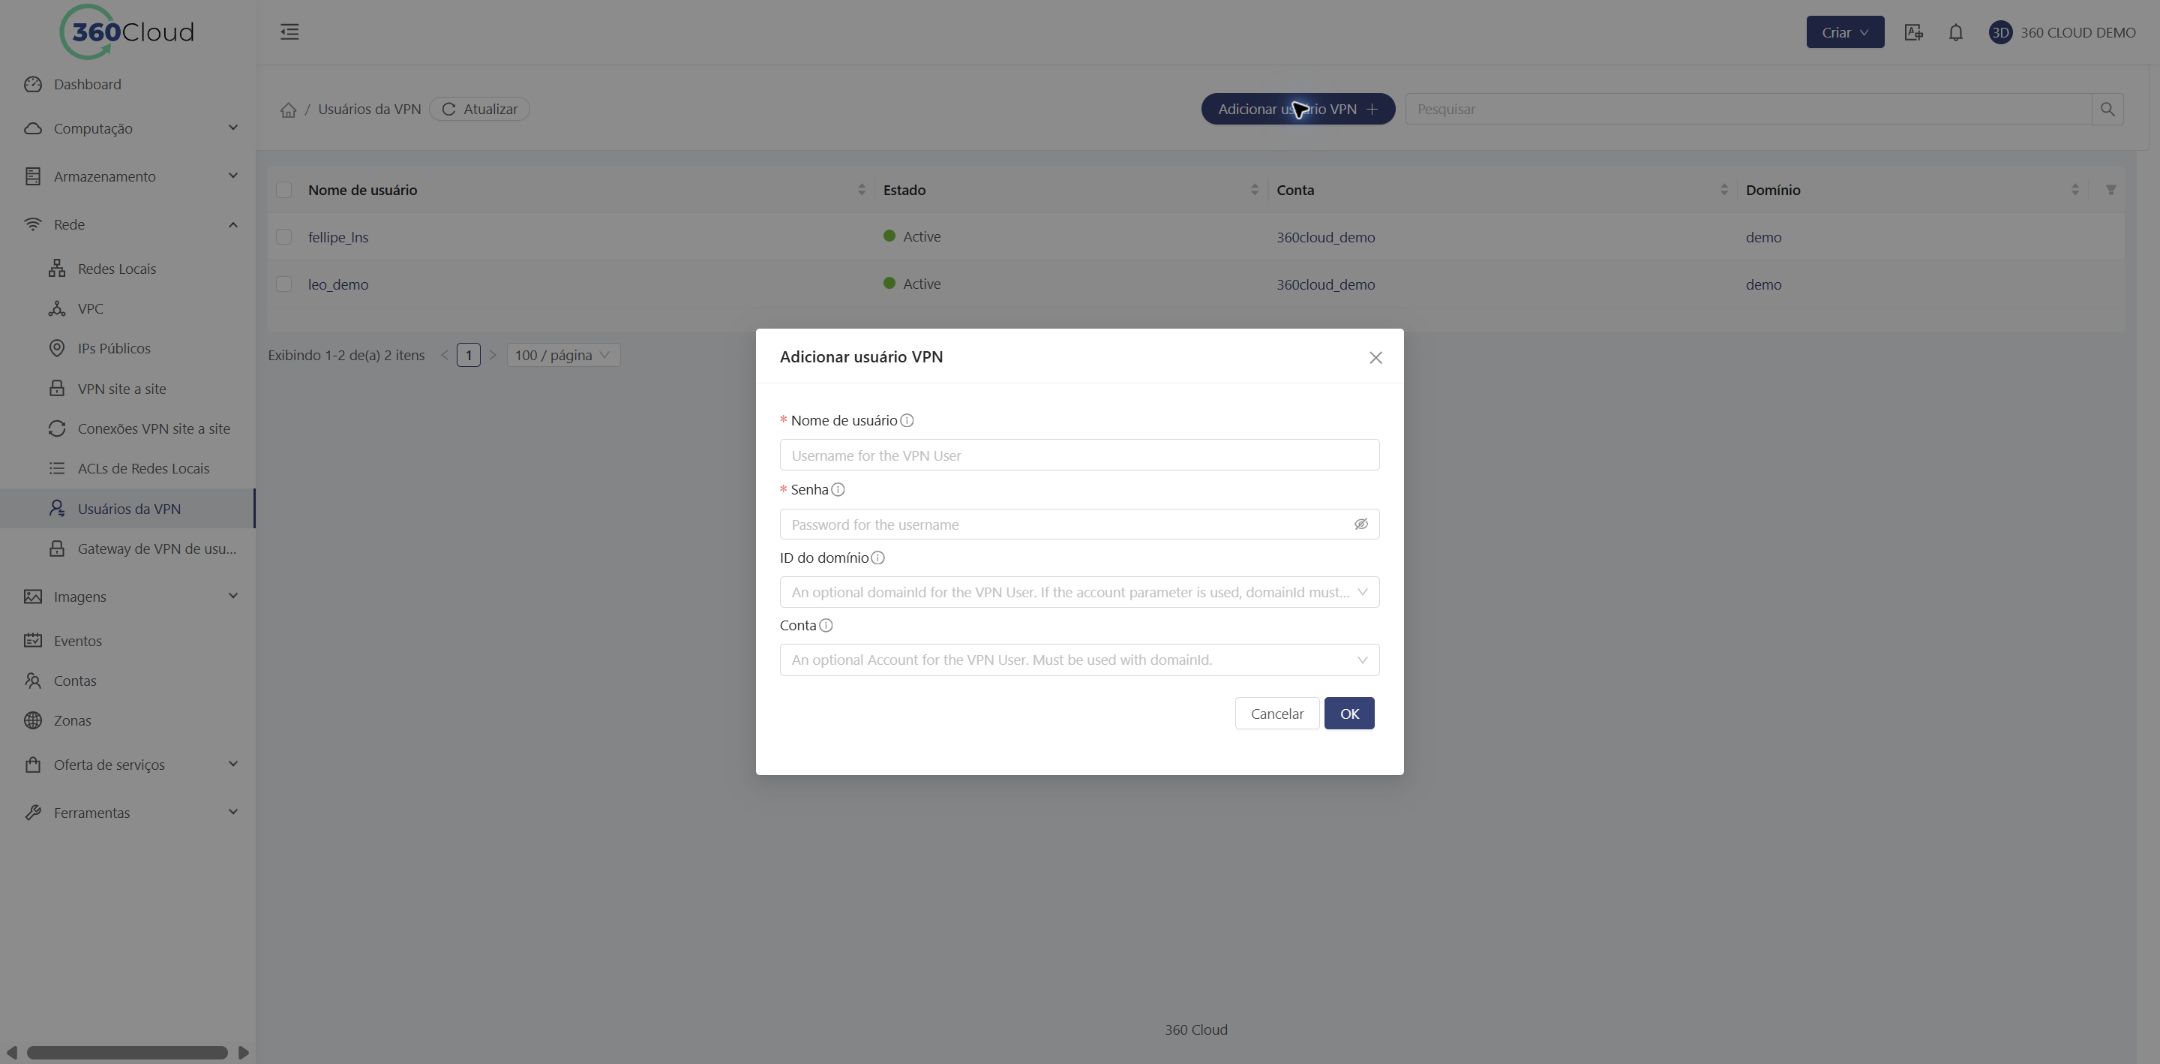Sort by the Conta column arrows
Image resolution: width=2160 pixels, height=1064 pixels.
1723,190
